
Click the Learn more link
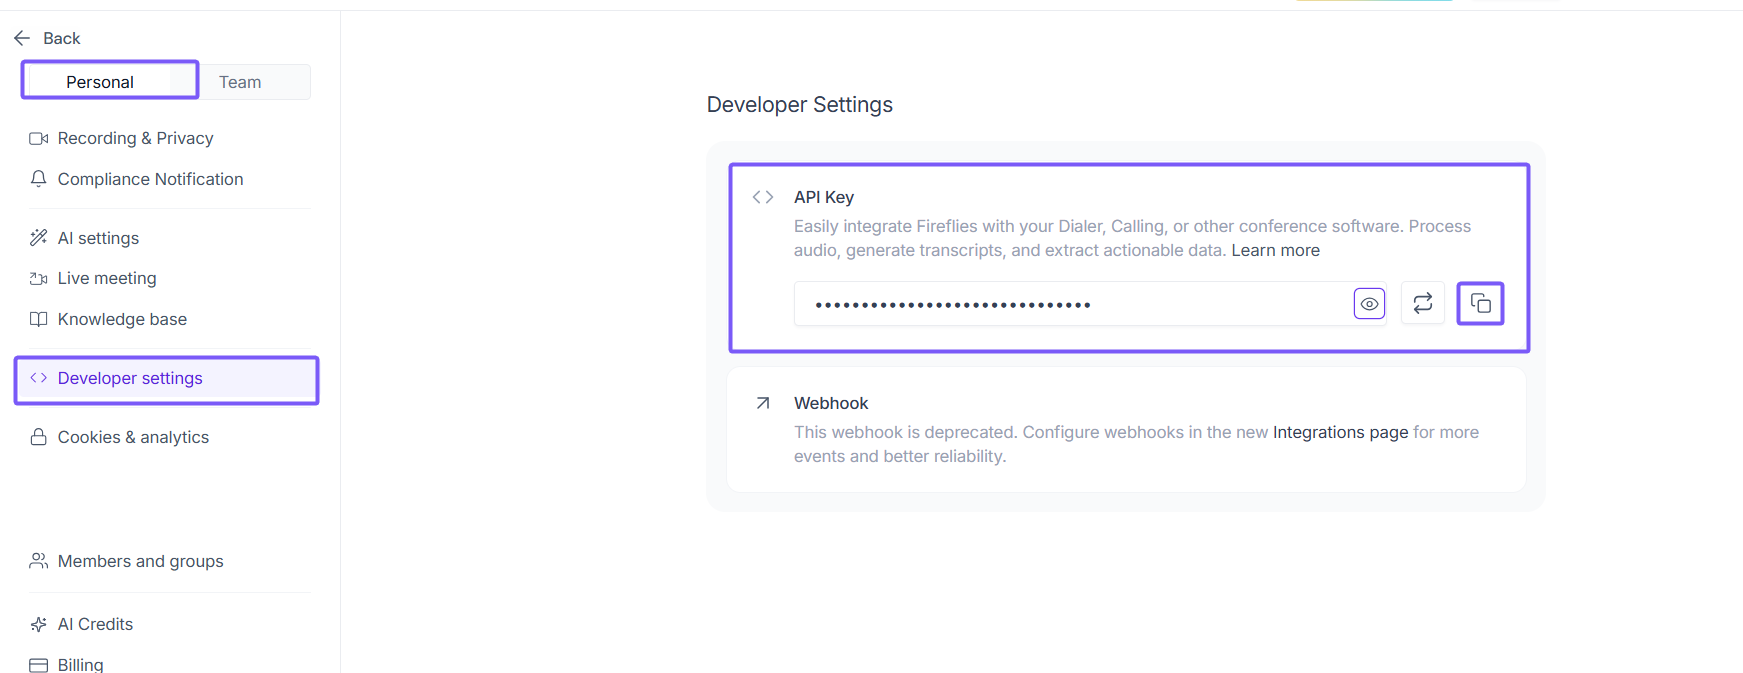click(1275, 250)
